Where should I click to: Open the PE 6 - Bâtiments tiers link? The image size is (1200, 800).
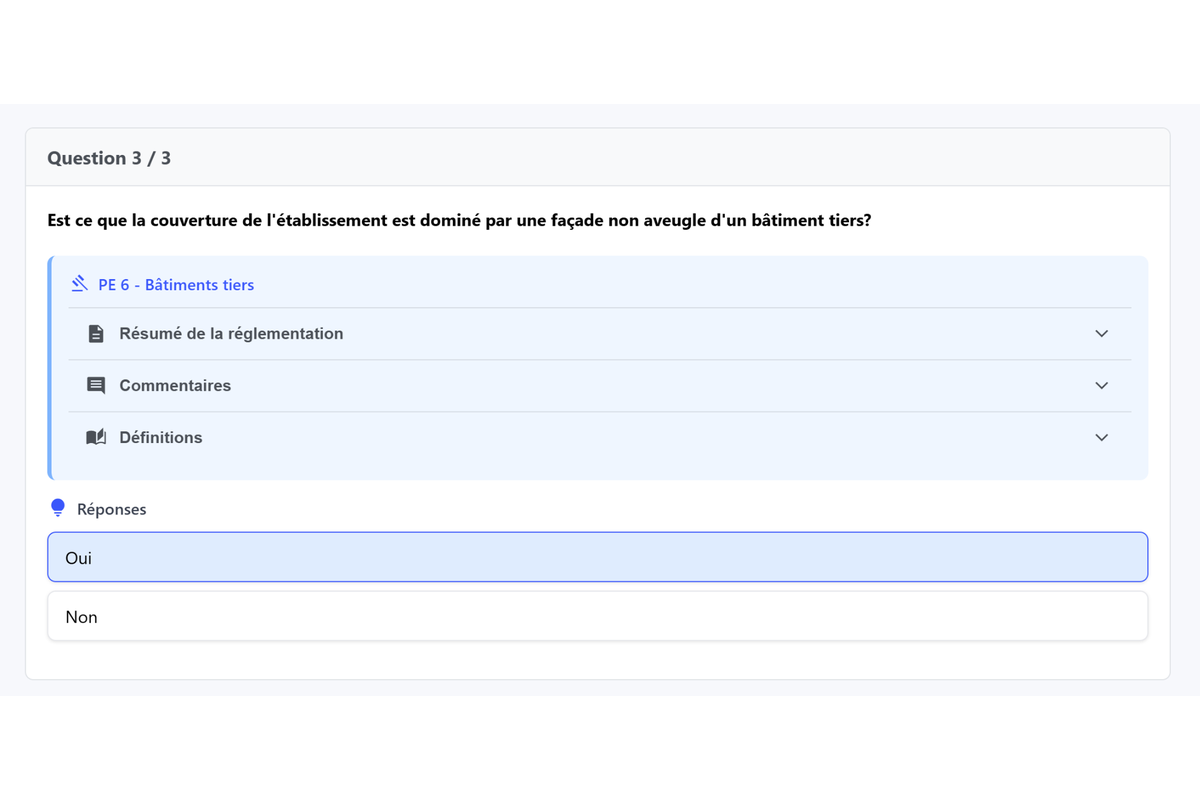pyautogui.click(x=176, y=285)
